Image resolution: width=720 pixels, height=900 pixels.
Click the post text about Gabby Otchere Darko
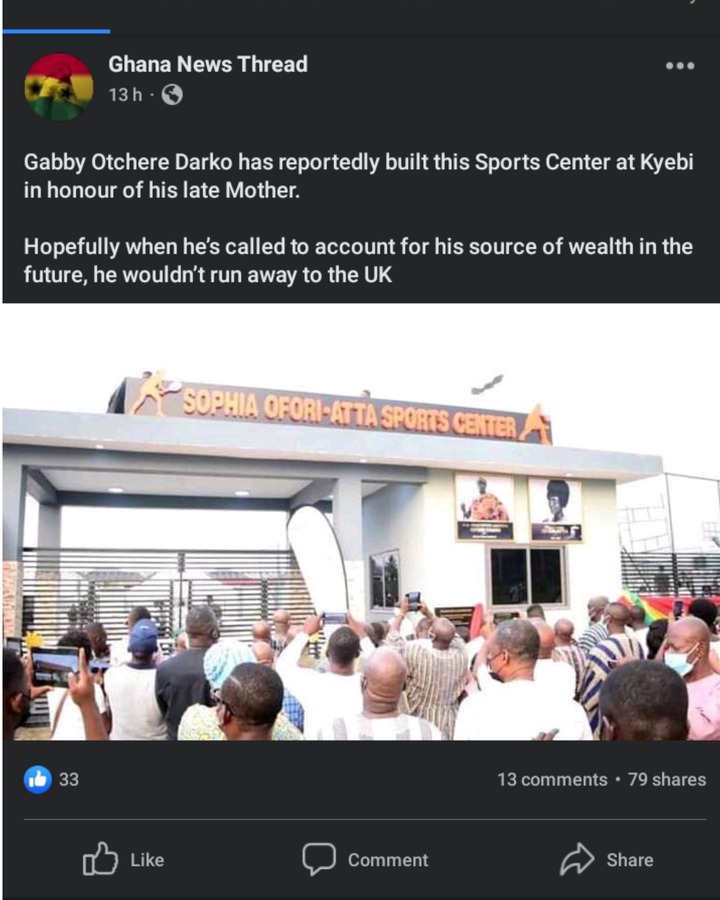(358, 176)
